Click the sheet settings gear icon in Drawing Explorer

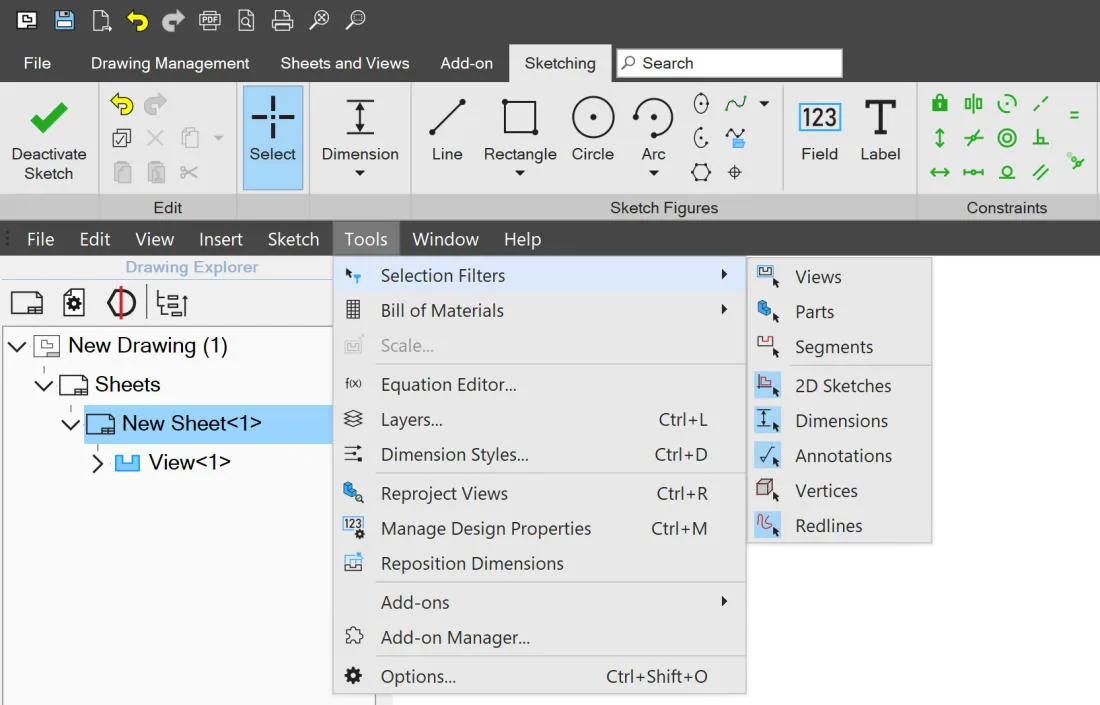point(74,303)
